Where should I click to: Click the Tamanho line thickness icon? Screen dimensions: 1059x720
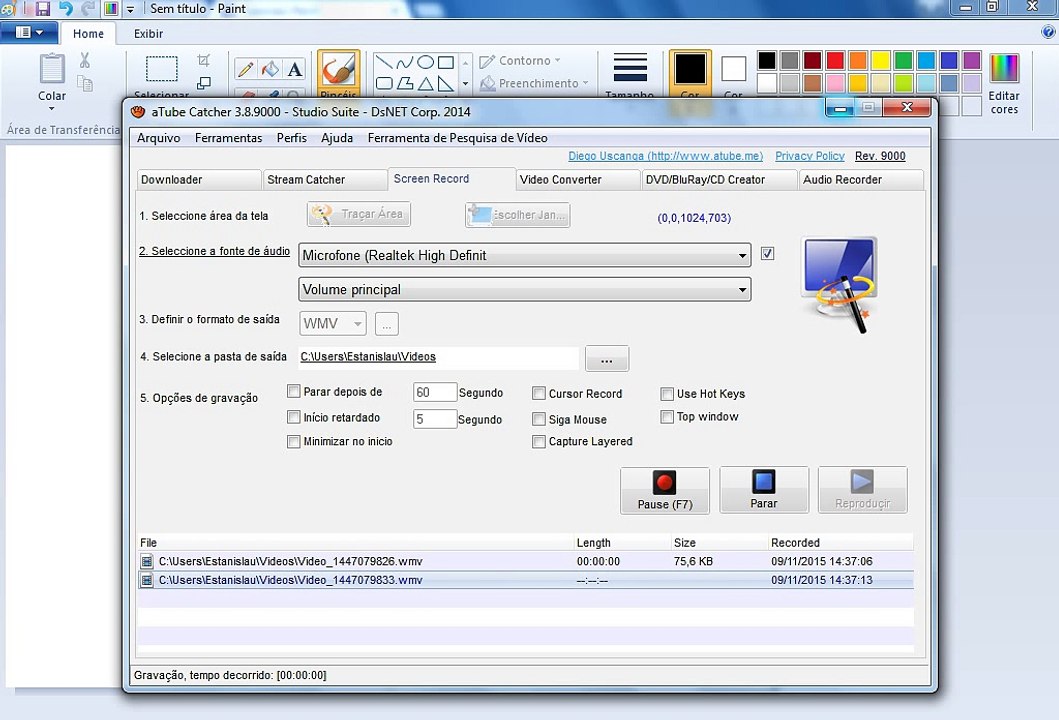pyautogui.click(x=630, y=68)
